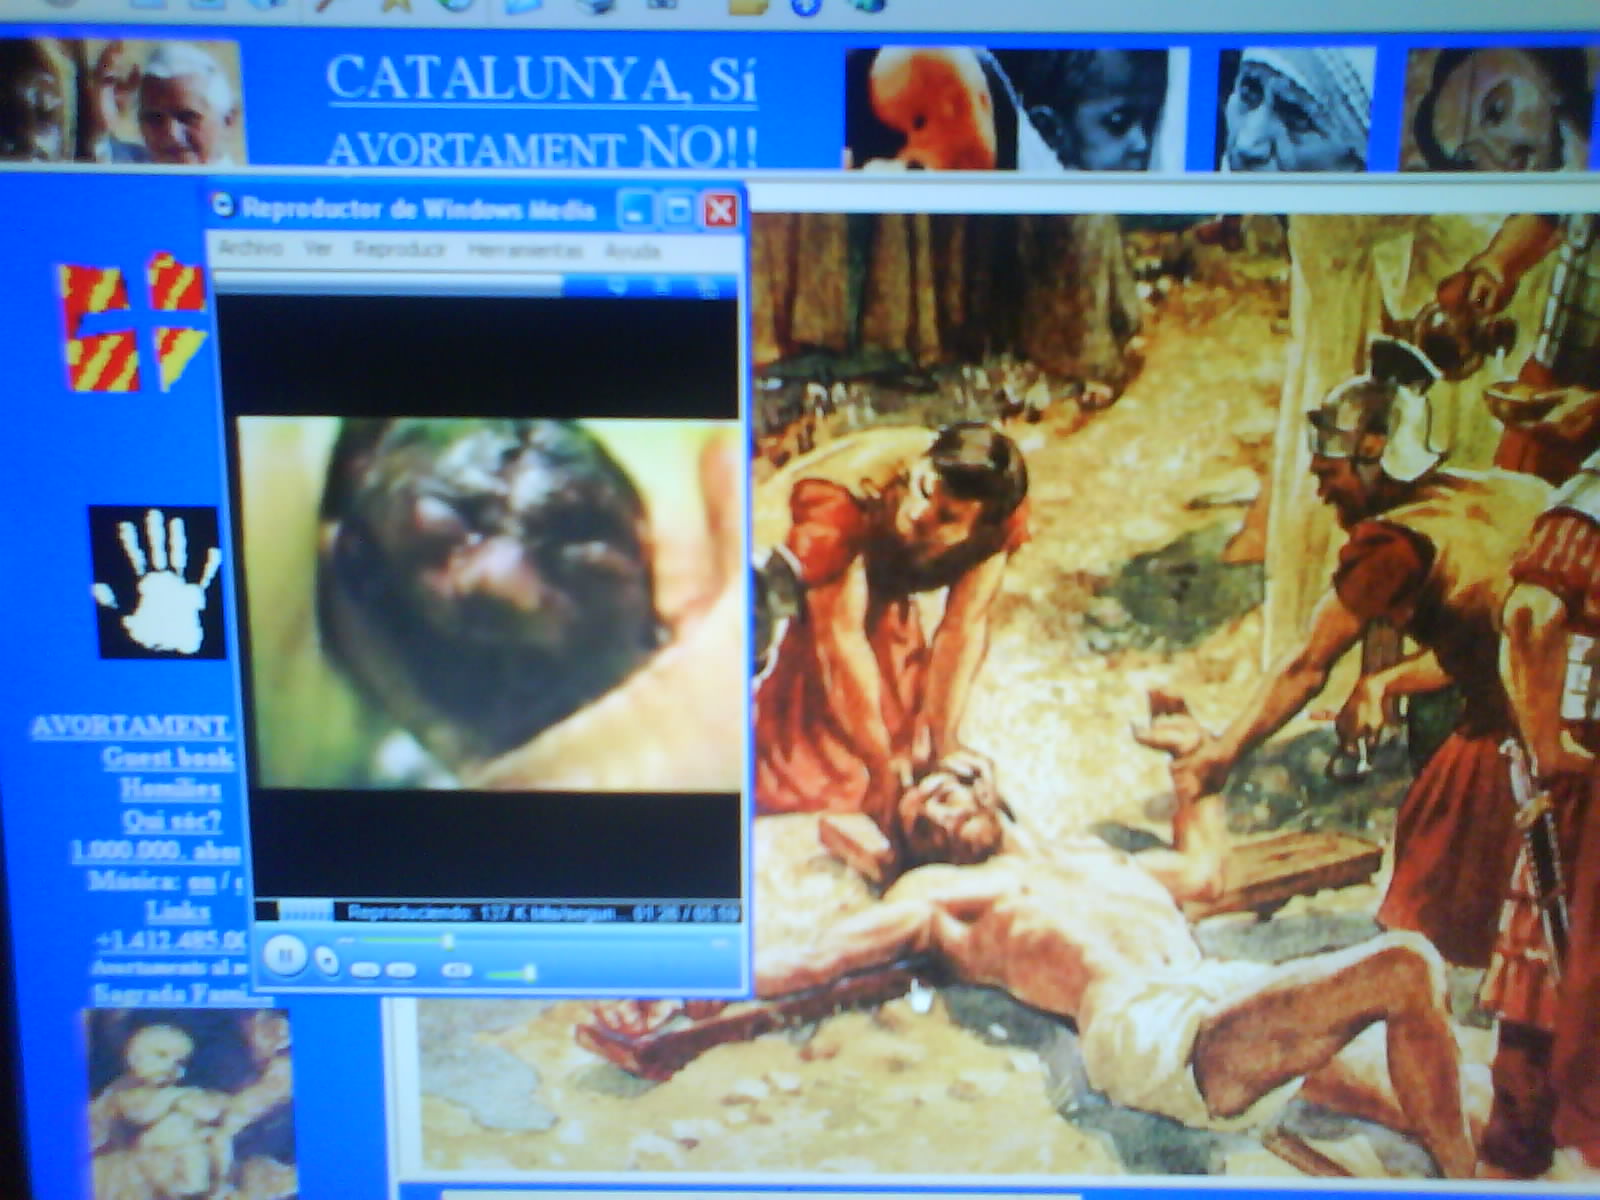Open the Homilies link

click(x=170, y=789)
